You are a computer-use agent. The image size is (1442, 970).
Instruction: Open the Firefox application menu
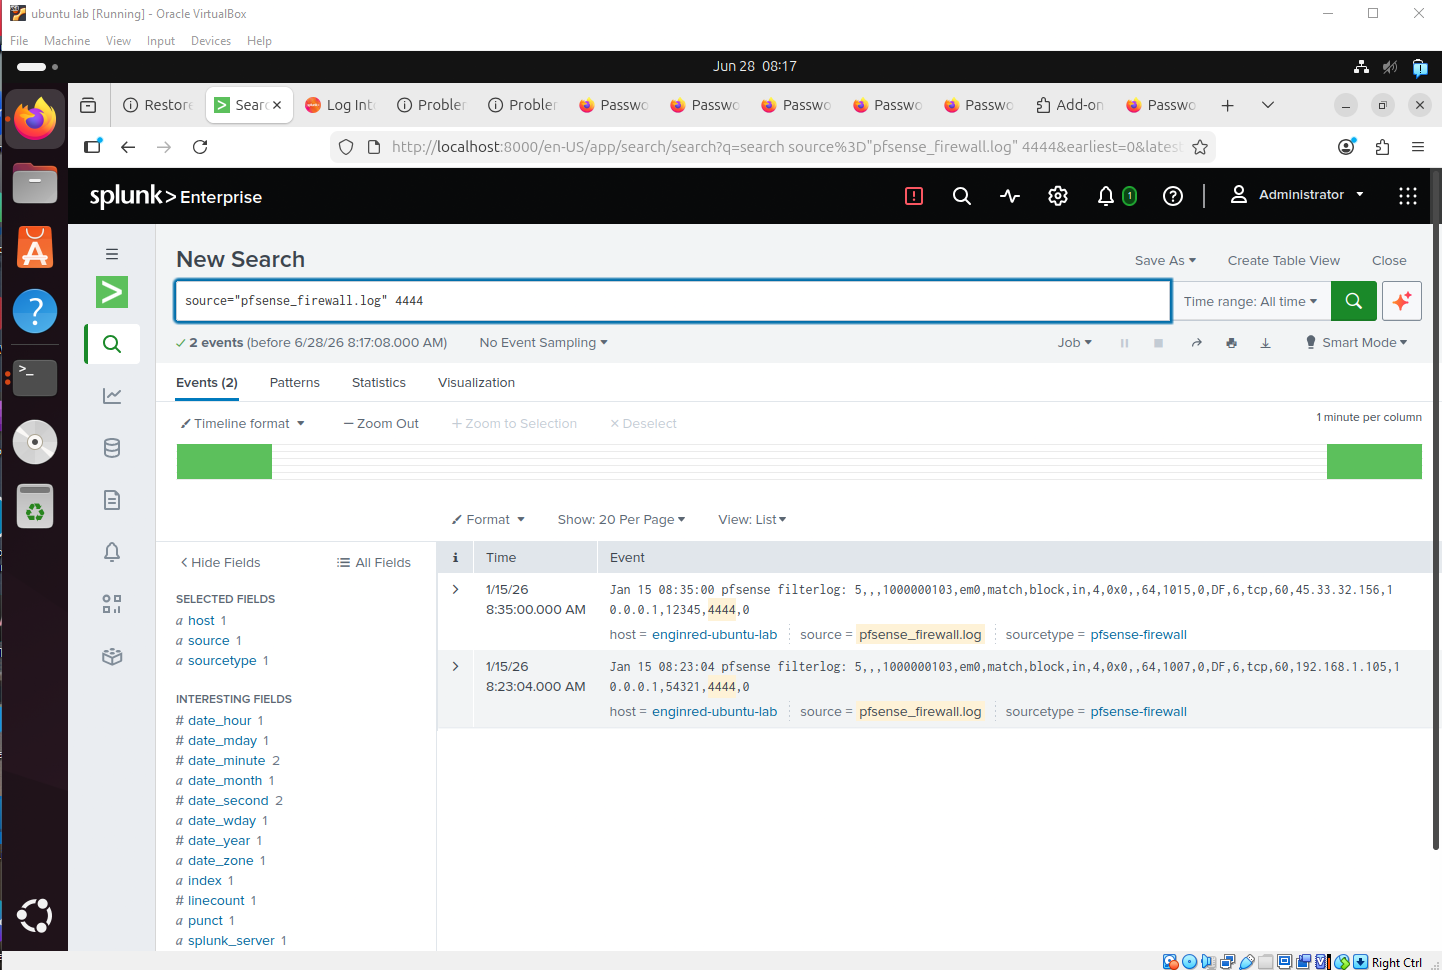[1417, 147]
